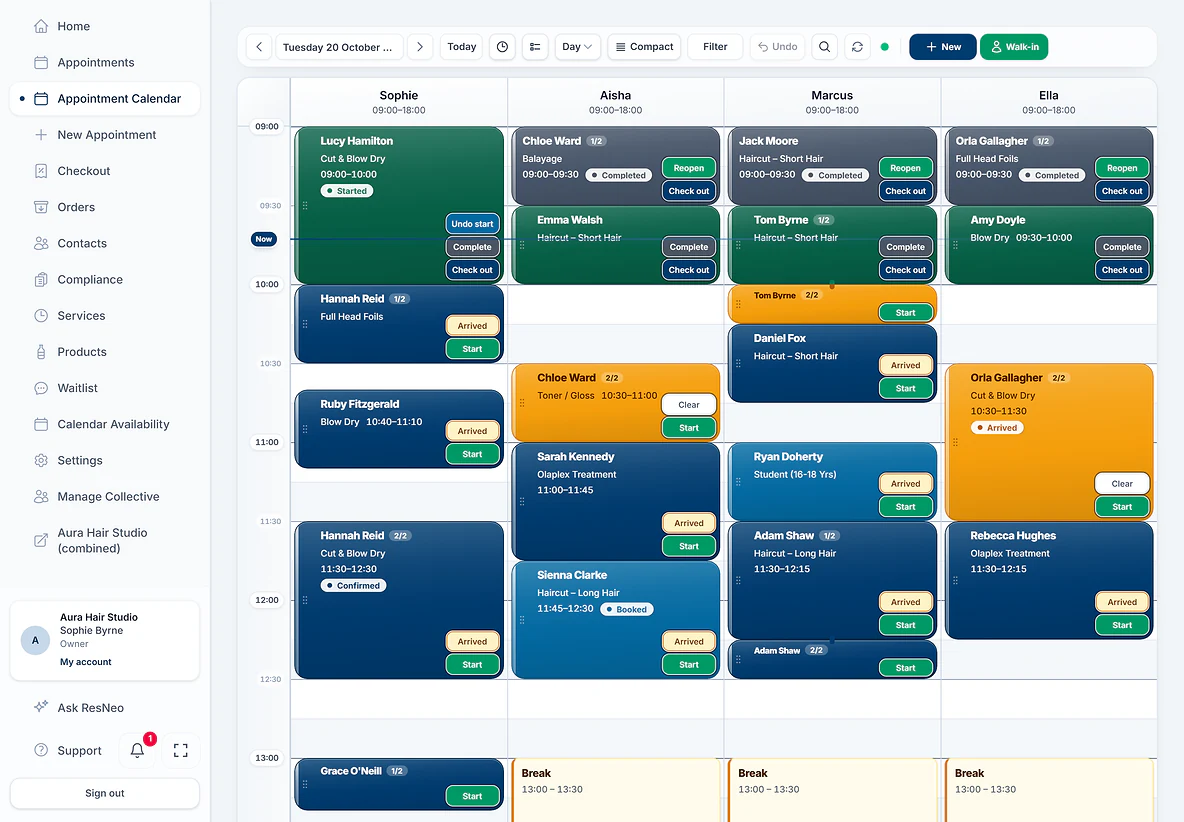This screenshot has width=1184, height=822.
Task: Click the Products bottle icon
Action: [41, 352]
